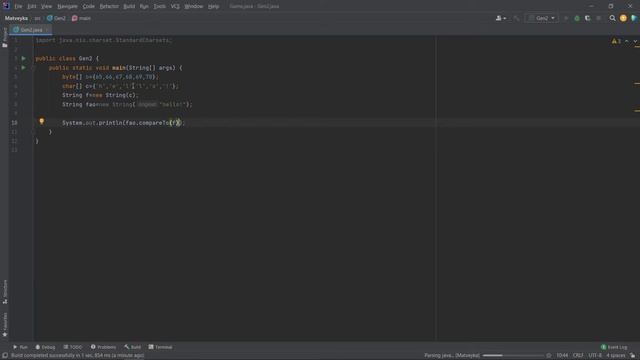Click the fold toggle beside main method

click(x=34, y=68)
